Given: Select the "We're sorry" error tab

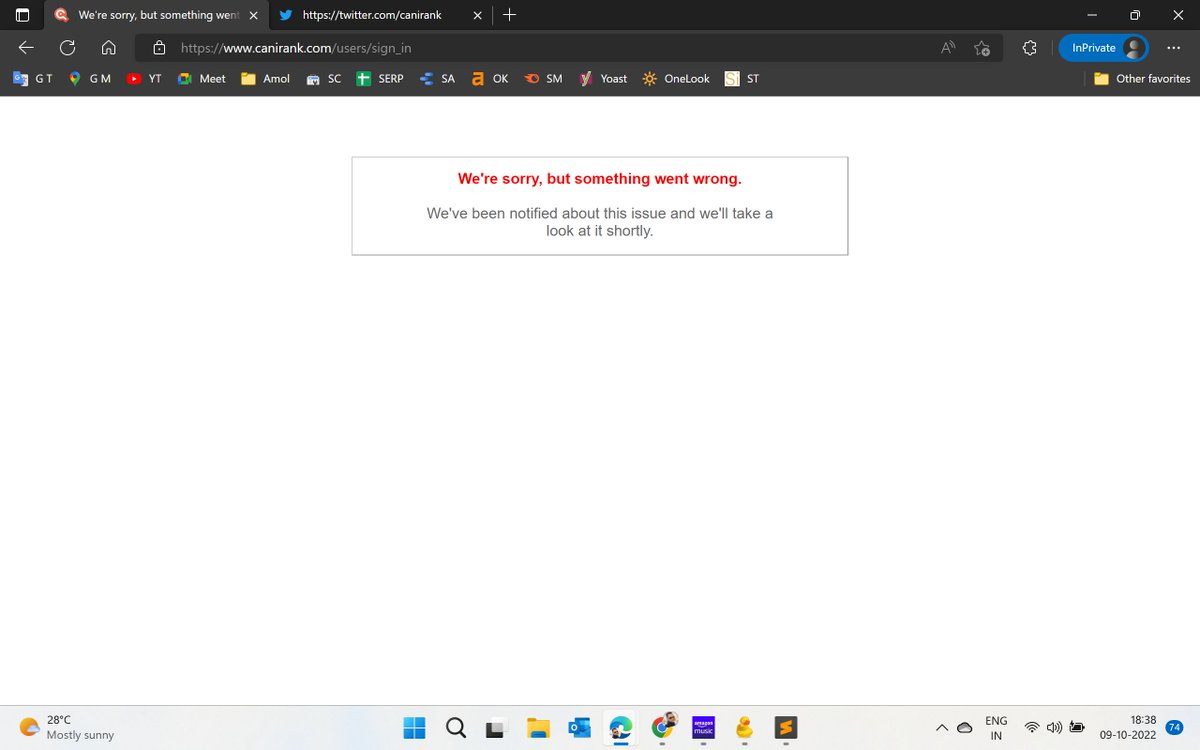Looking at the screenshot, I should [x=155, y=15].
